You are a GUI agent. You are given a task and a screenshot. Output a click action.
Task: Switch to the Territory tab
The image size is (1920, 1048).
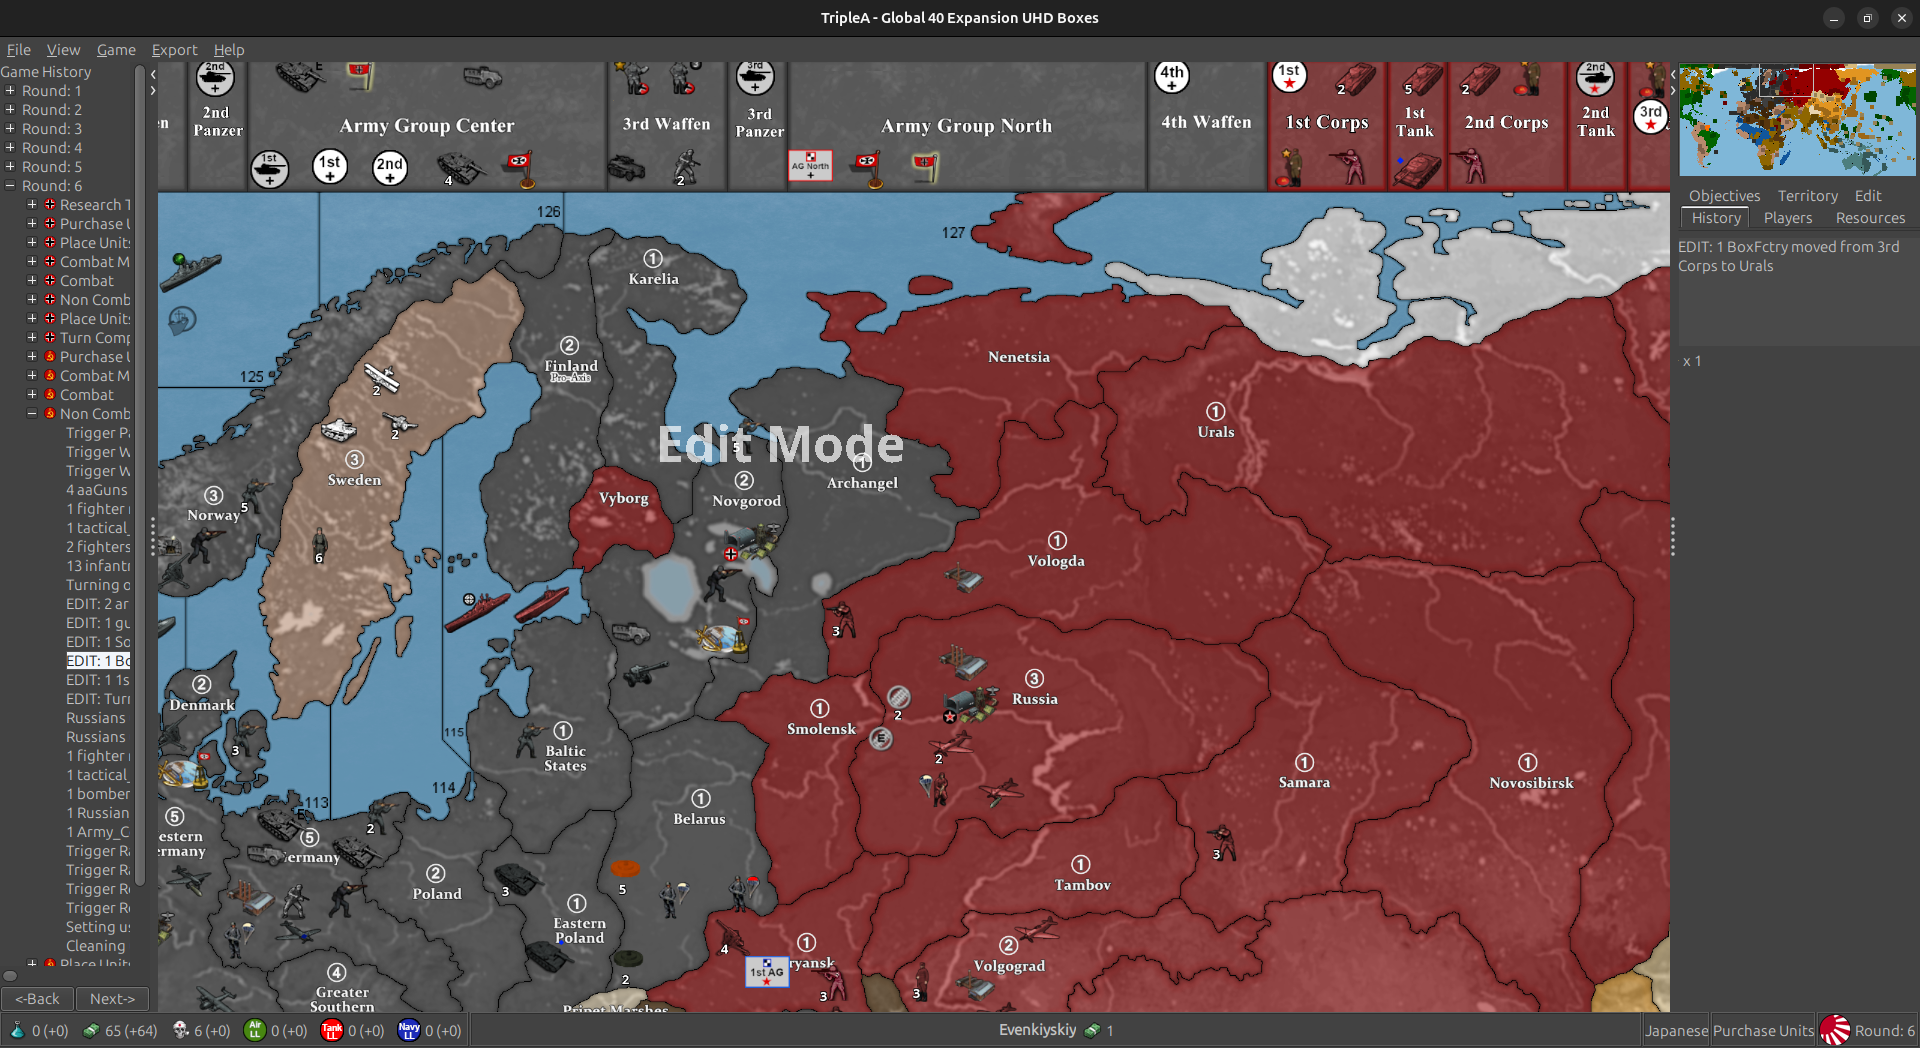click(x=1807, y=196)
